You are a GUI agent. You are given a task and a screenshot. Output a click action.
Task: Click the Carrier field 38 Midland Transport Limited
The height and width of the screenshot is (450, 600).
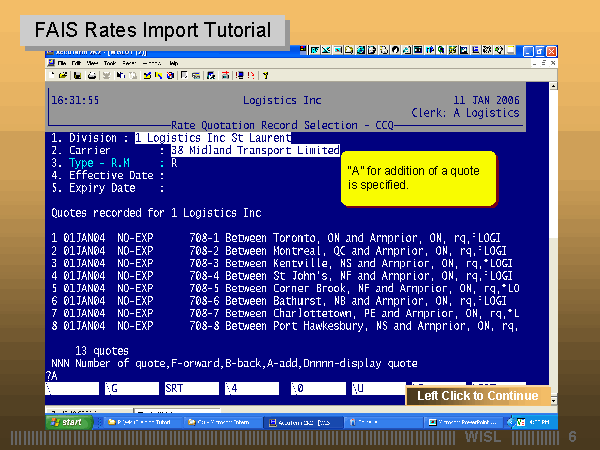(x=255, y=150)
